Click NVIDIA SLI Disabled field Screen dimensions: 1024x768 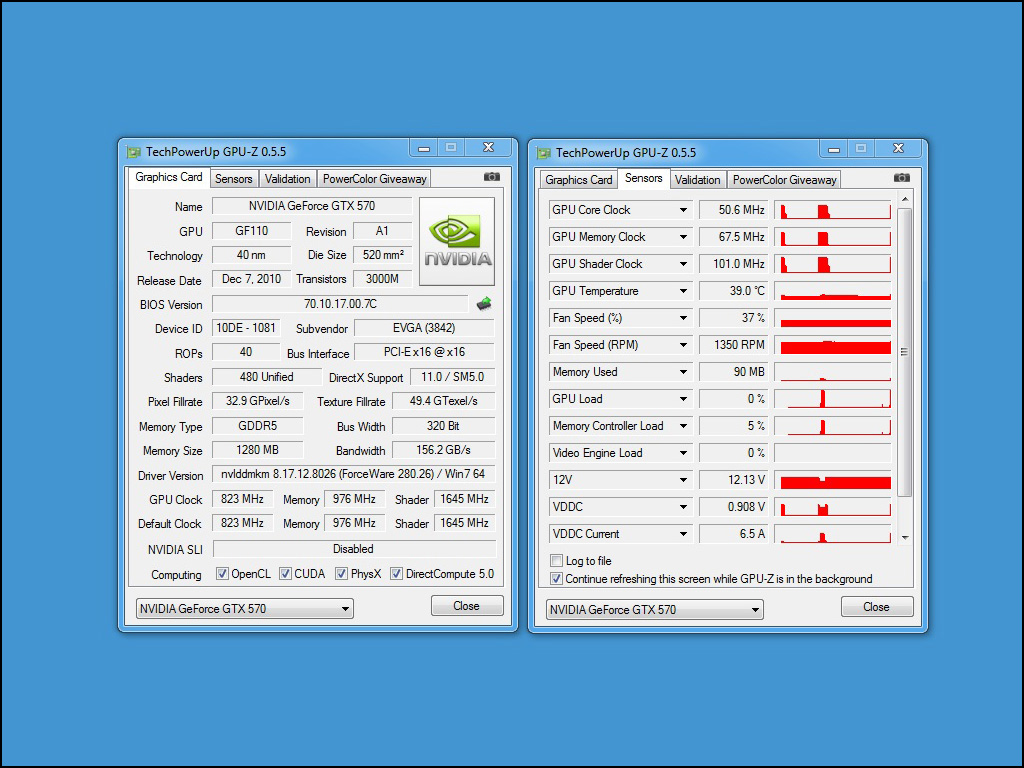[x=353, y=549]
